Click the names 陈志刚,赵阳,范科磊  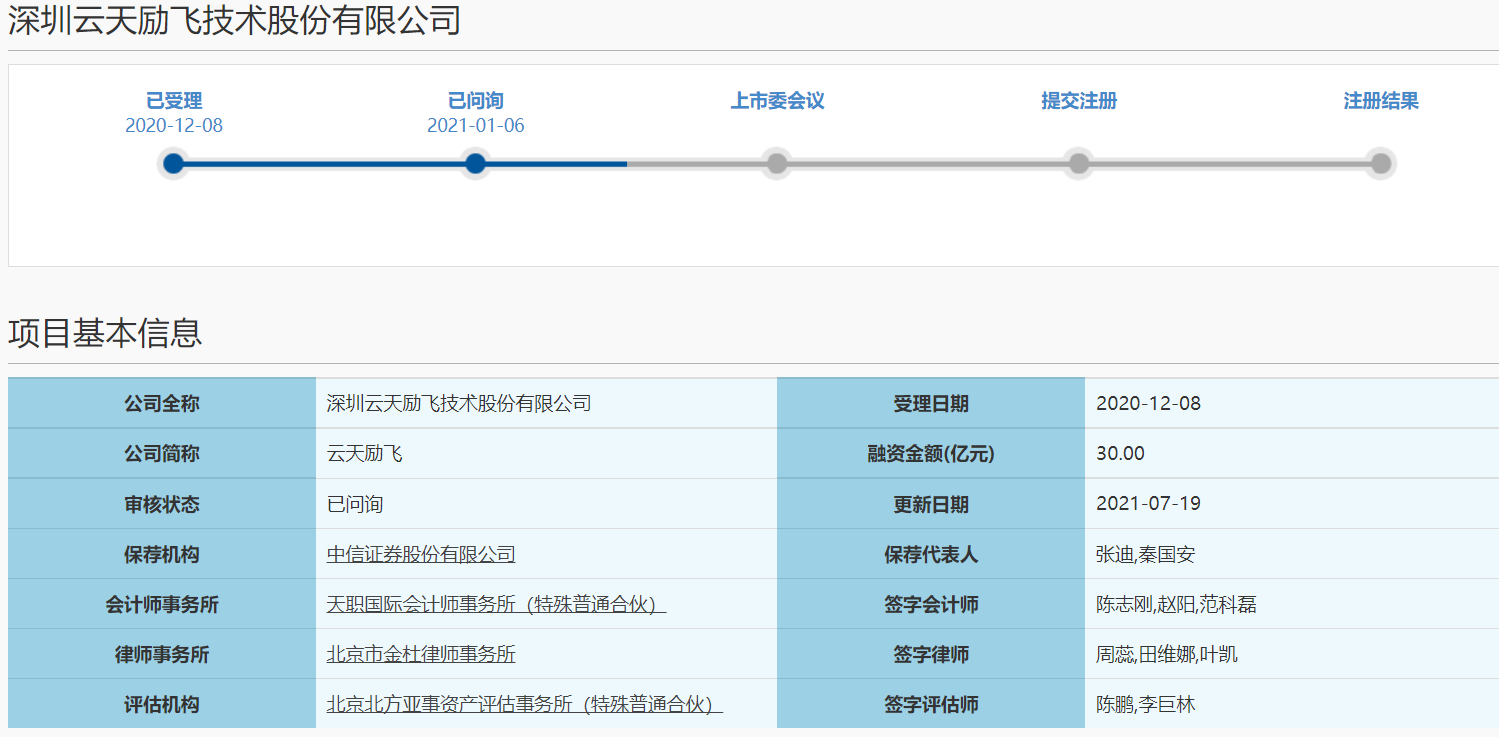1176,604
